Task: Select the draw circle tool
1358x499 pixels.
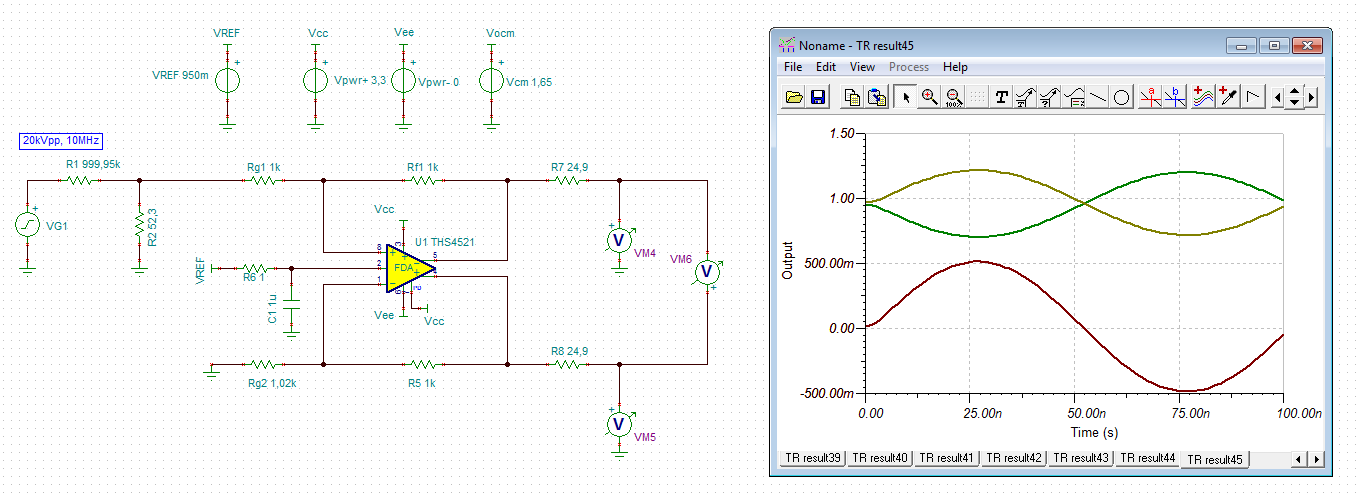Action: coord(1122,97)
